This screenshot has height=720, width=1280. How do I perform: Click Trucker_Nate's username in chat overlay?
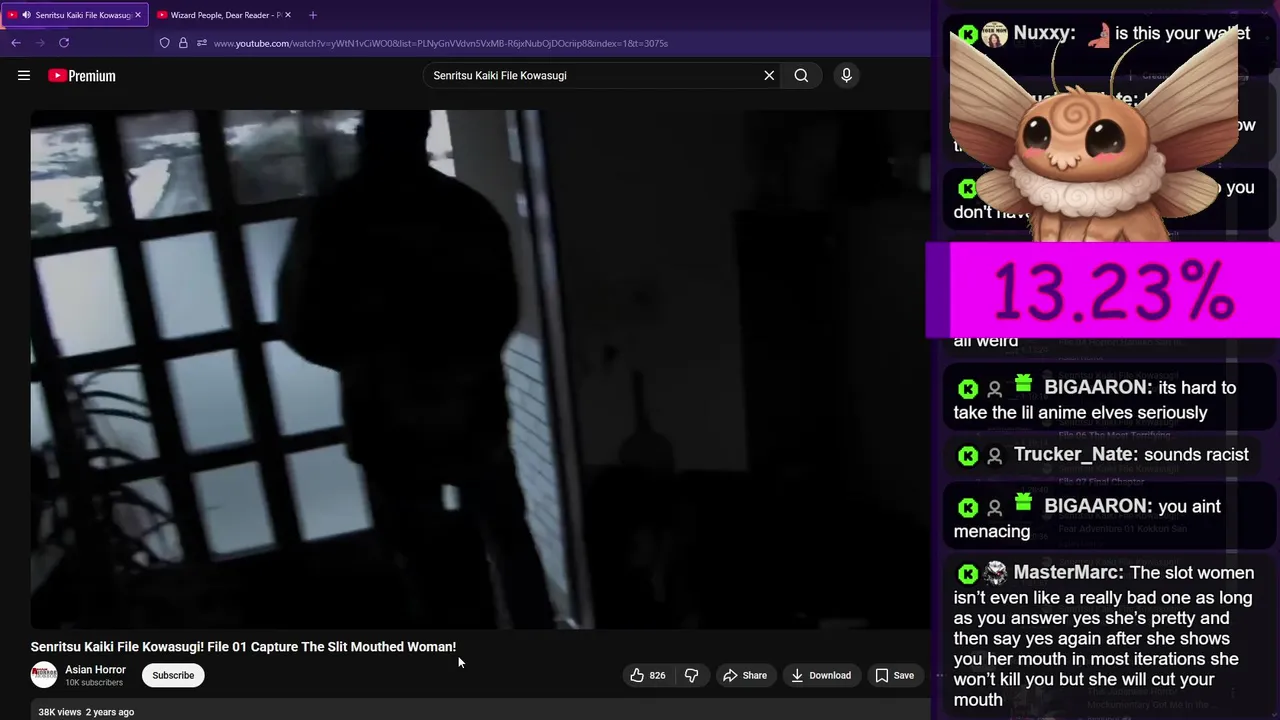click(1074, 454)
